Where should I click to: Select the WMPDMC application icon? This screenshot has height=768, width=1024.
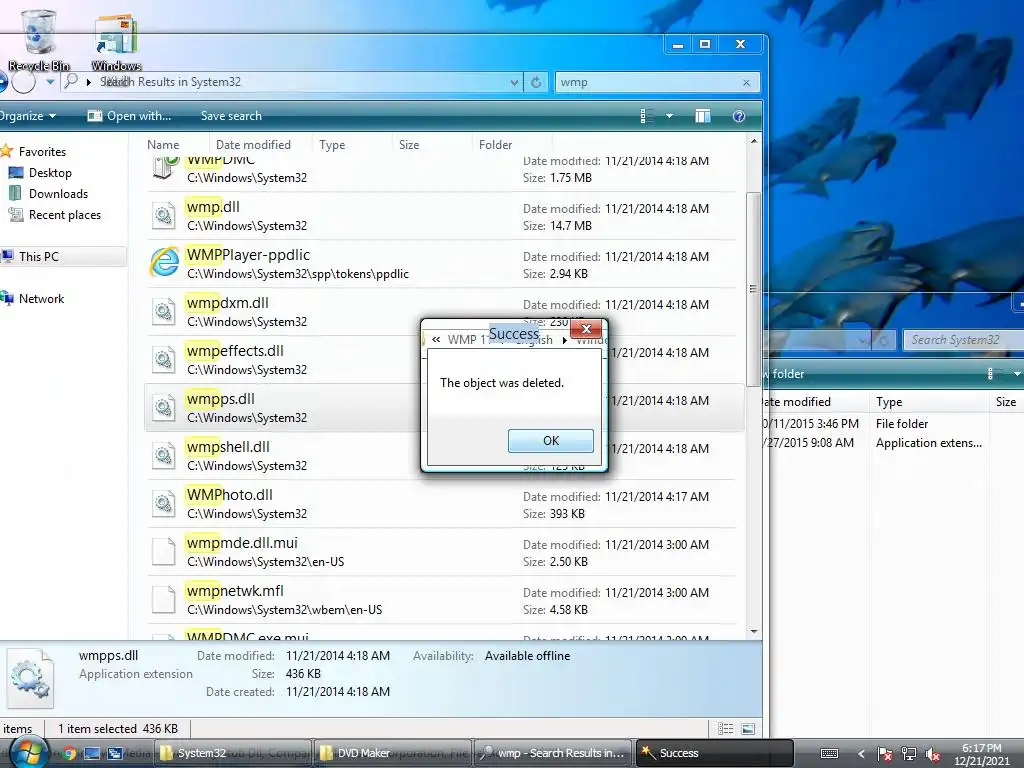coord(165,167)
